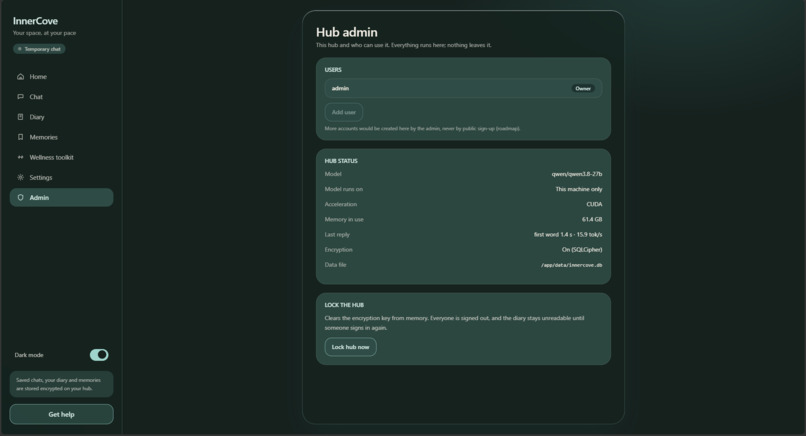
Task: Click the HUB STATUS section label
Action: (341, 161)
